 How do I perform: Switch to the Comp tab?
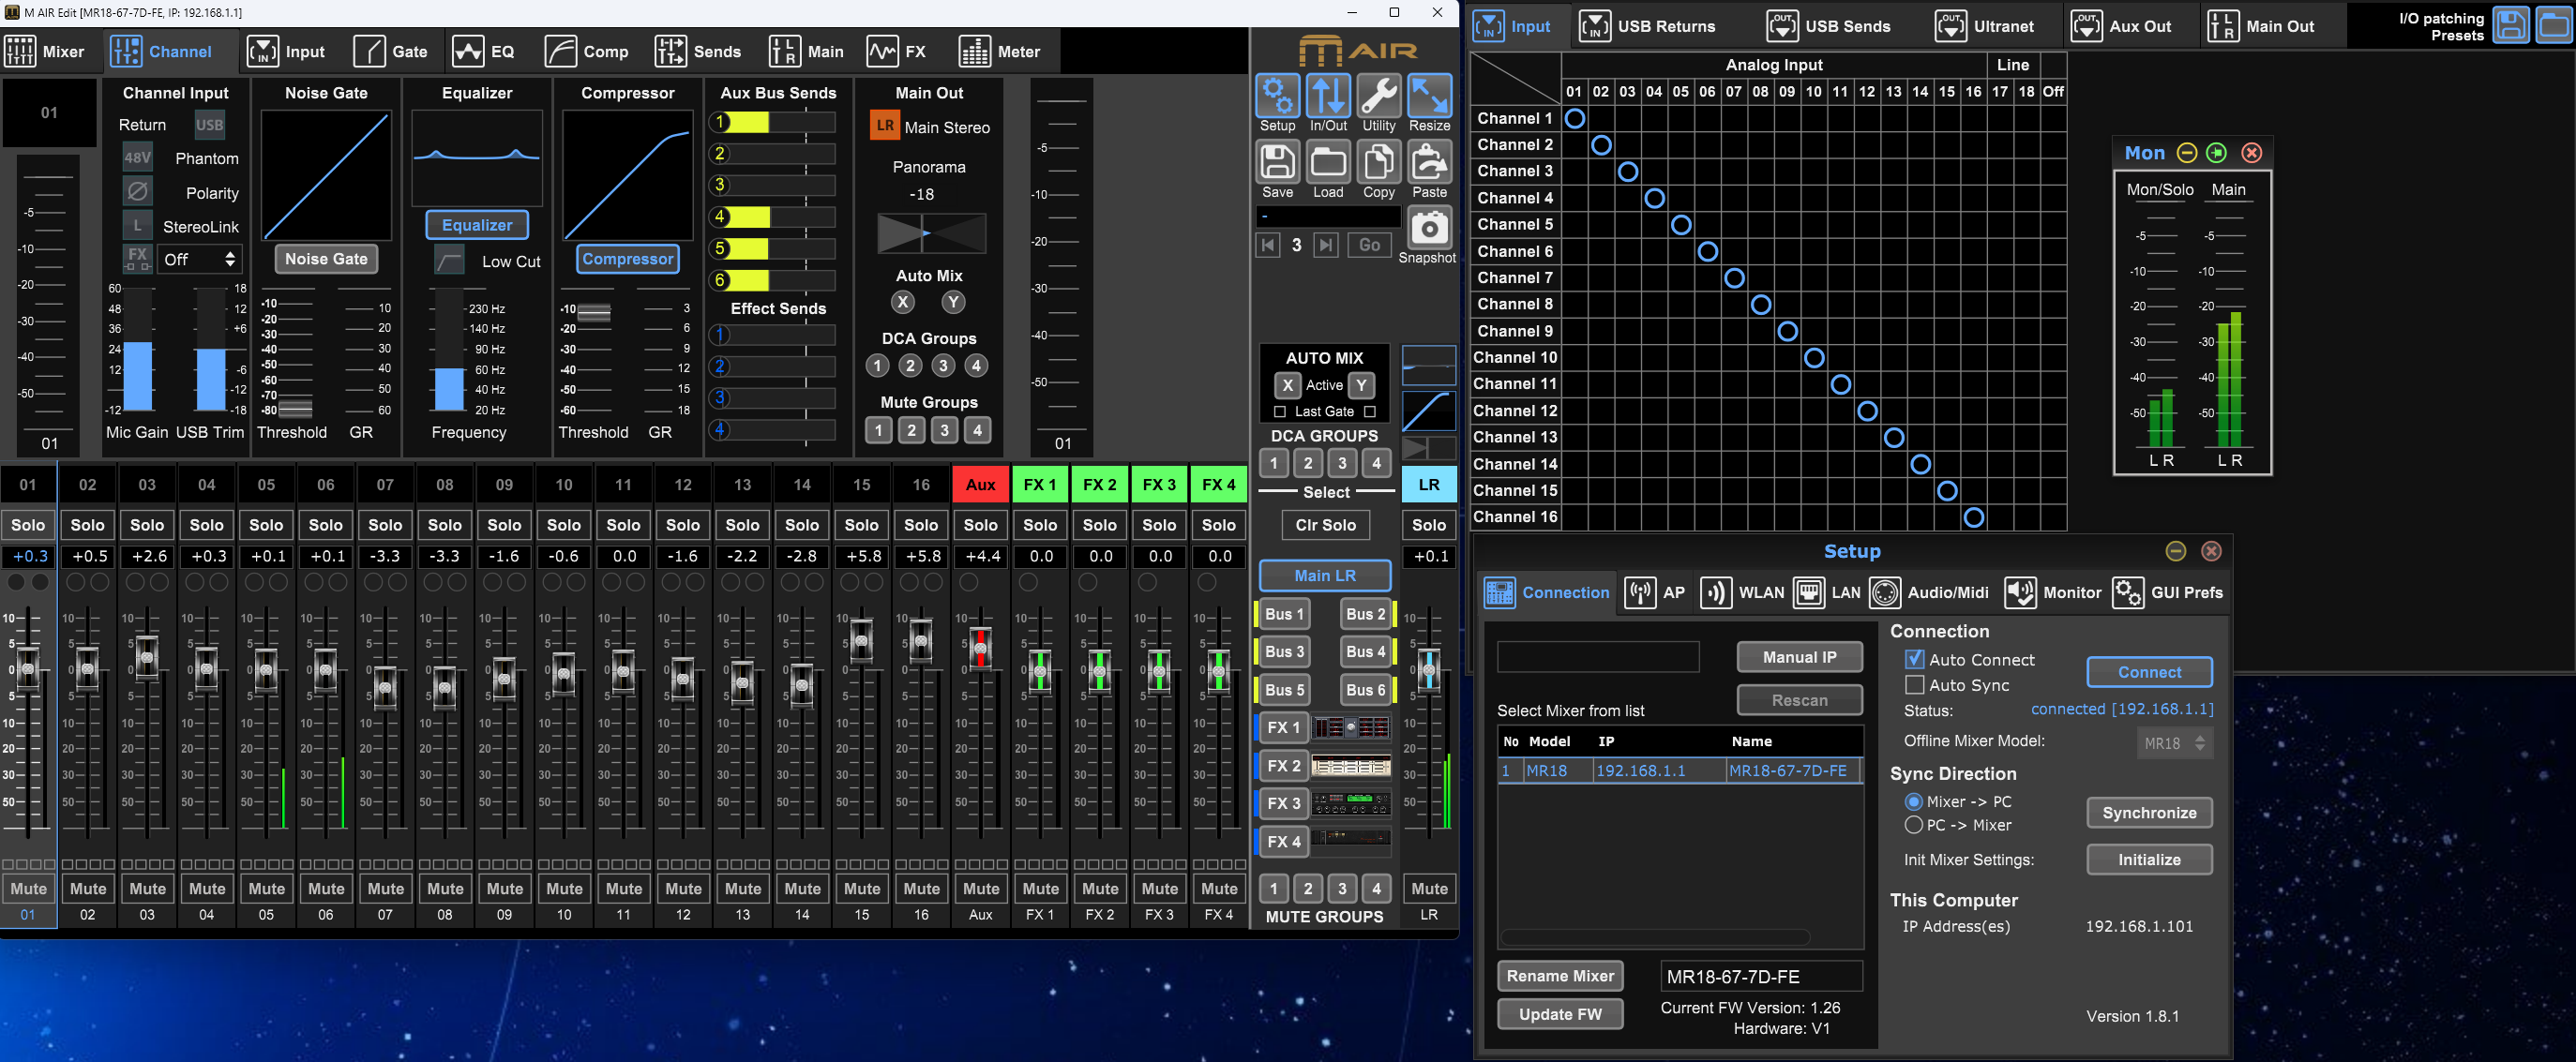point(586,51)
